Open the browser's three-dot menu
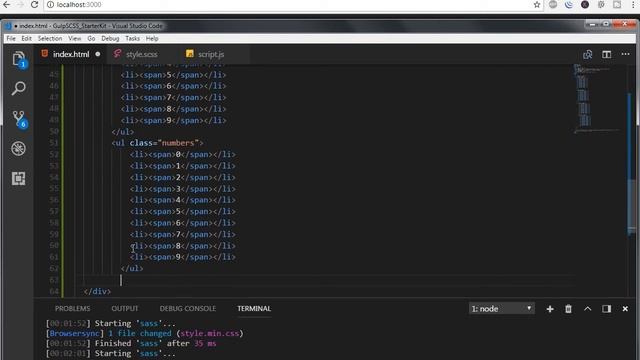This screenshot has width=640, height=360. pyautogui.click(x=633, y=4)
